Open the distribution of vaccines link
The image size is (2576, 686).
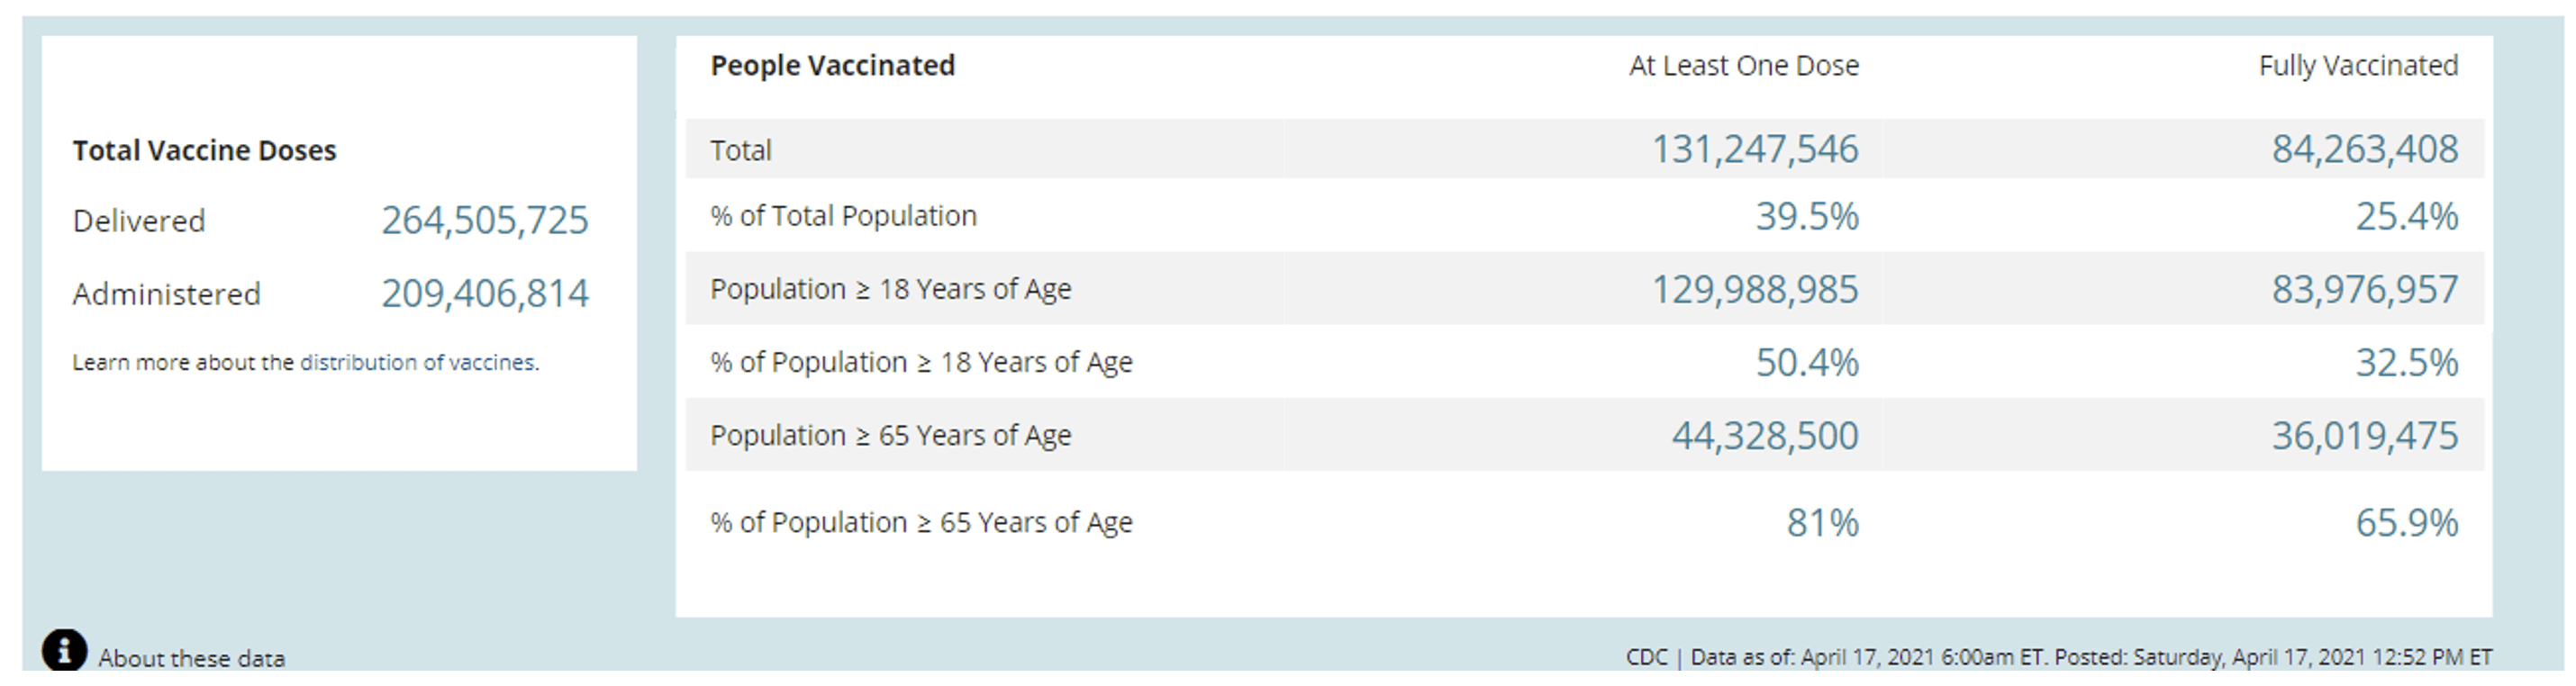click(419, 362)
